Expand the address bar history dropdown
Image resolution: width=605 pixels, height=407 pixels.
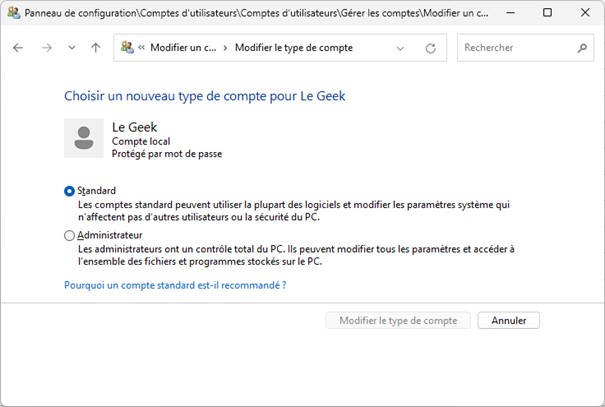[401, 48]
